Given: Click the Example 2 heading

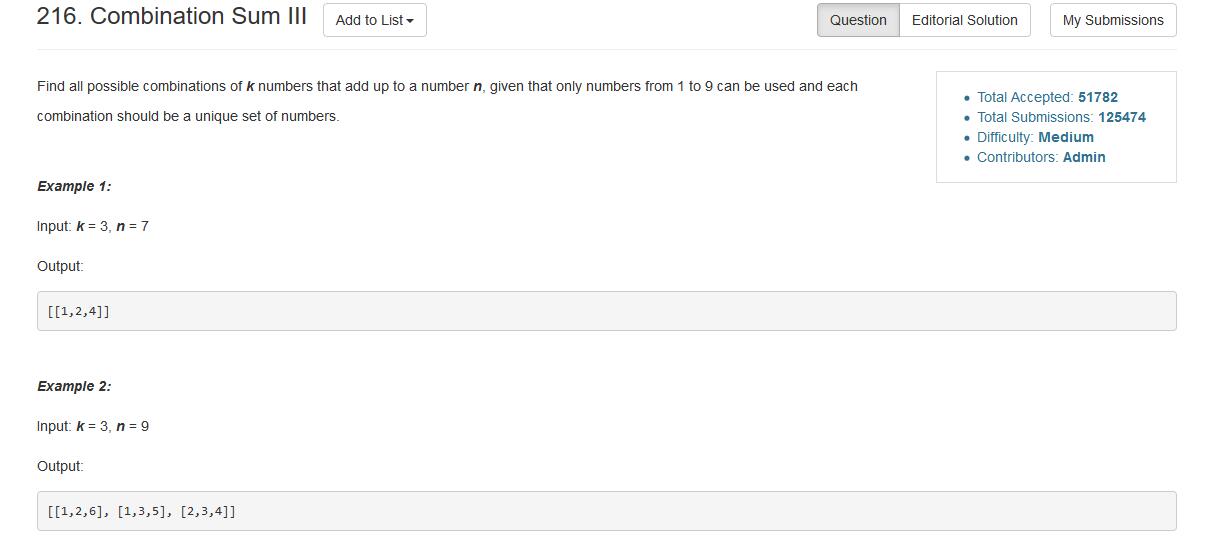Looking at the screenshot, I should pos(74,386).
